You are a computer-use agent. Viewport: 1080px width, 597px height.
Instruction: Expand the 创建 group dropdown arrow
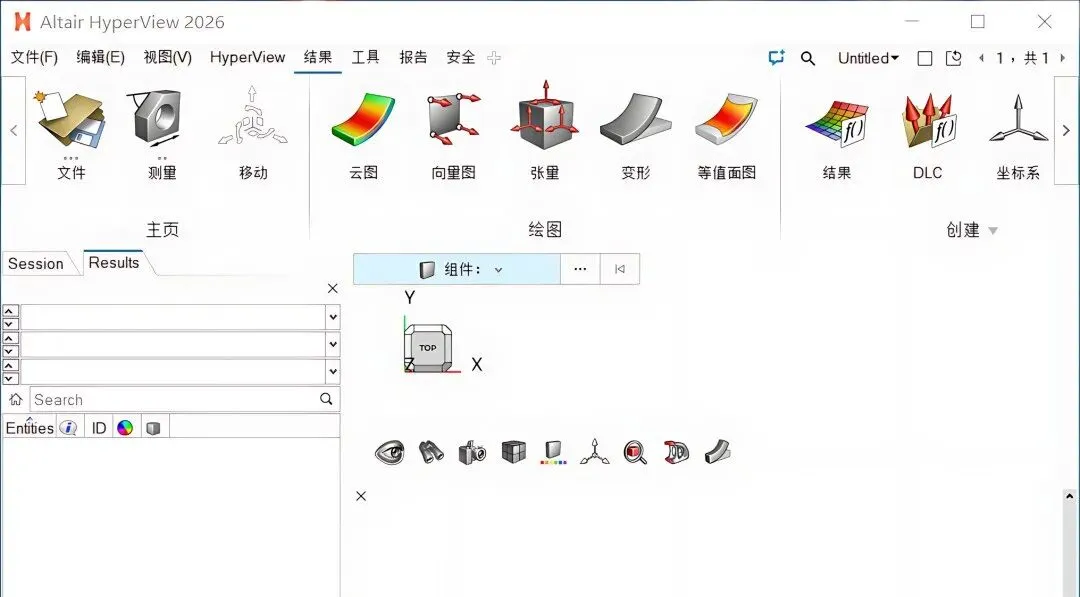993,231
